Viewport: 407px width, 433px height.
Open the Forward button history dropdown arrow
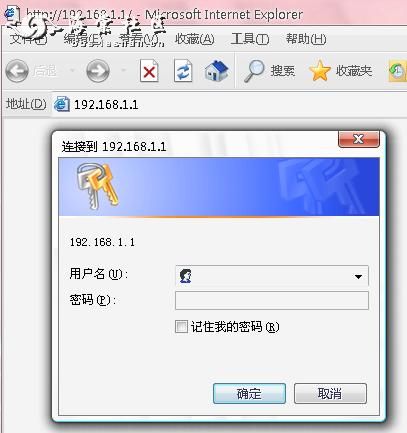123,70
